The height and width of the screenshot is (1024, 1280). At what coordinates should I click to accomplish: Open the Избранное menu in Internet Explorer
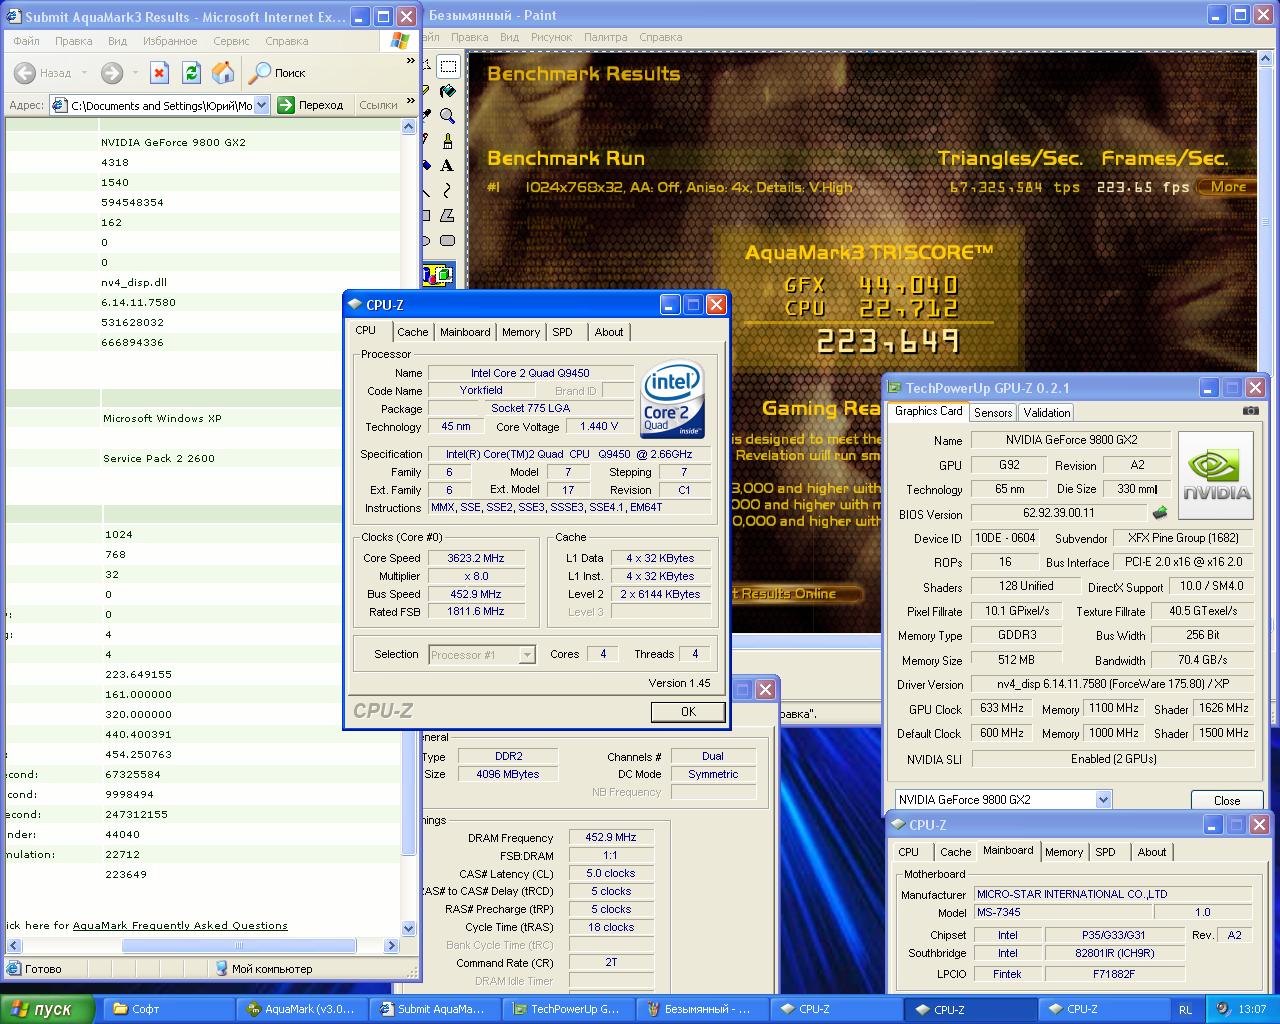169,41
